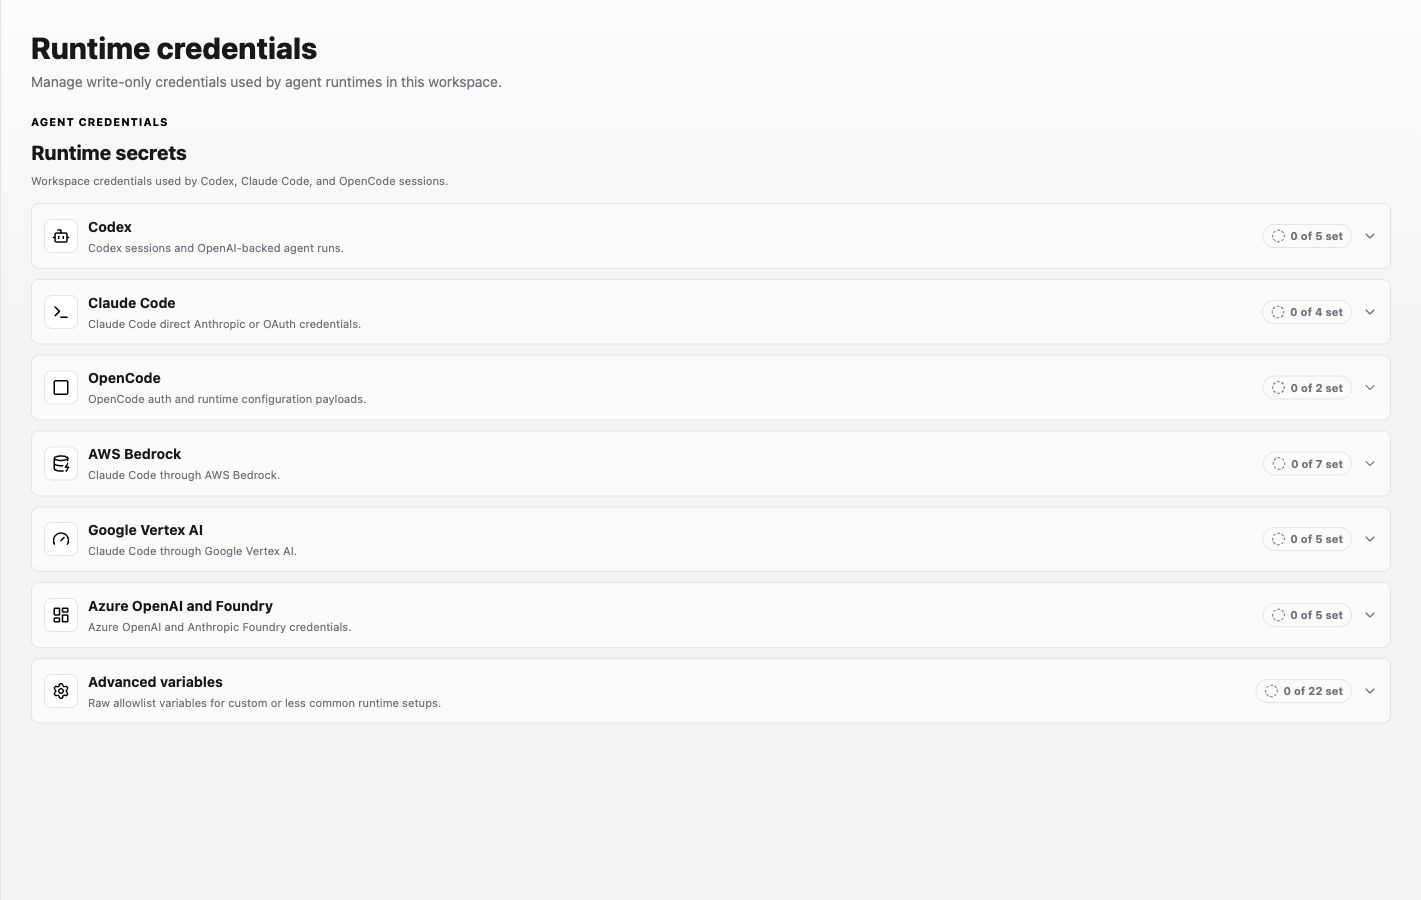Viewport: 1421px width, 900px height.
Task: Open the Azure OpenAI and Foundry title
Action: click(180, 606)
